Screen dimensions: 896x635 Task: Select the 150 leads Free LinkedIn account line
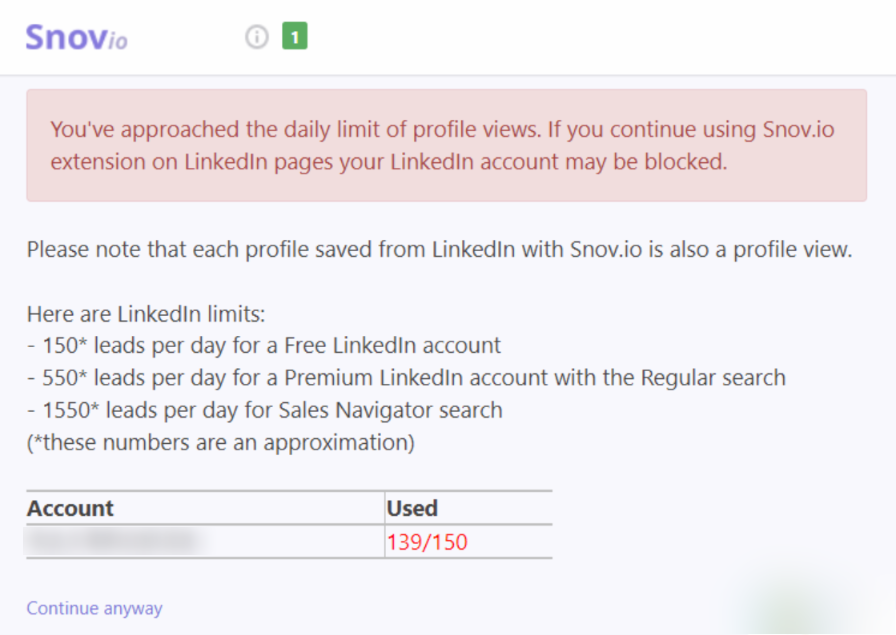[x=264, y=346]
